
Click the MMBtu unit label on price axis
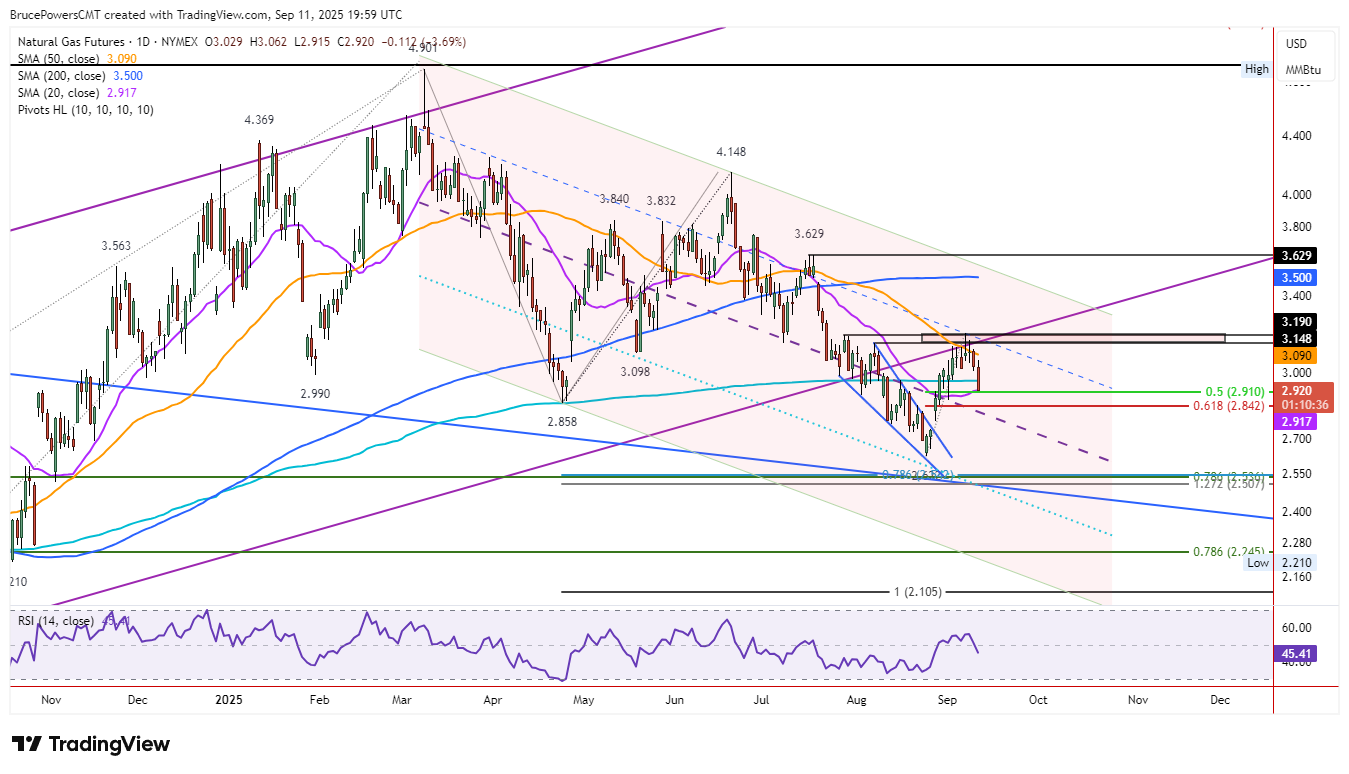[1302, 70]
